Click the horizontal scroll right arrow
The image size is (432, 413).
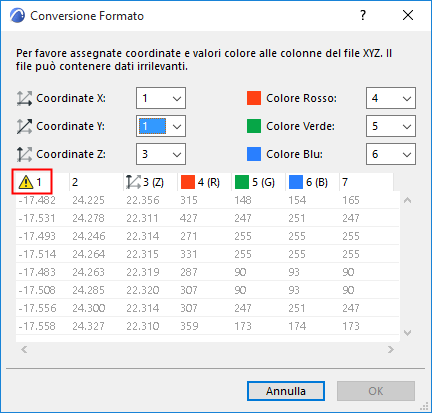tap(391, 349)
